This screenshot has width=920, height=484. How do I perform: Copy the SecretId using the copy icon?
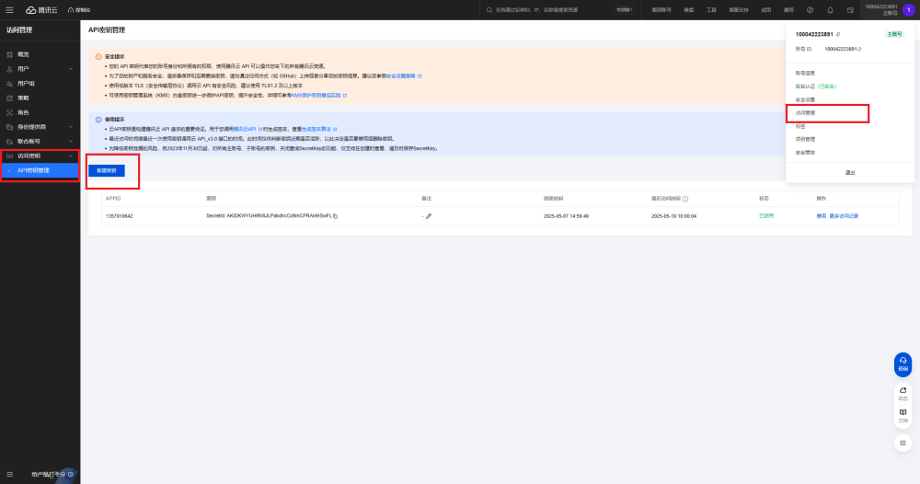335,216
